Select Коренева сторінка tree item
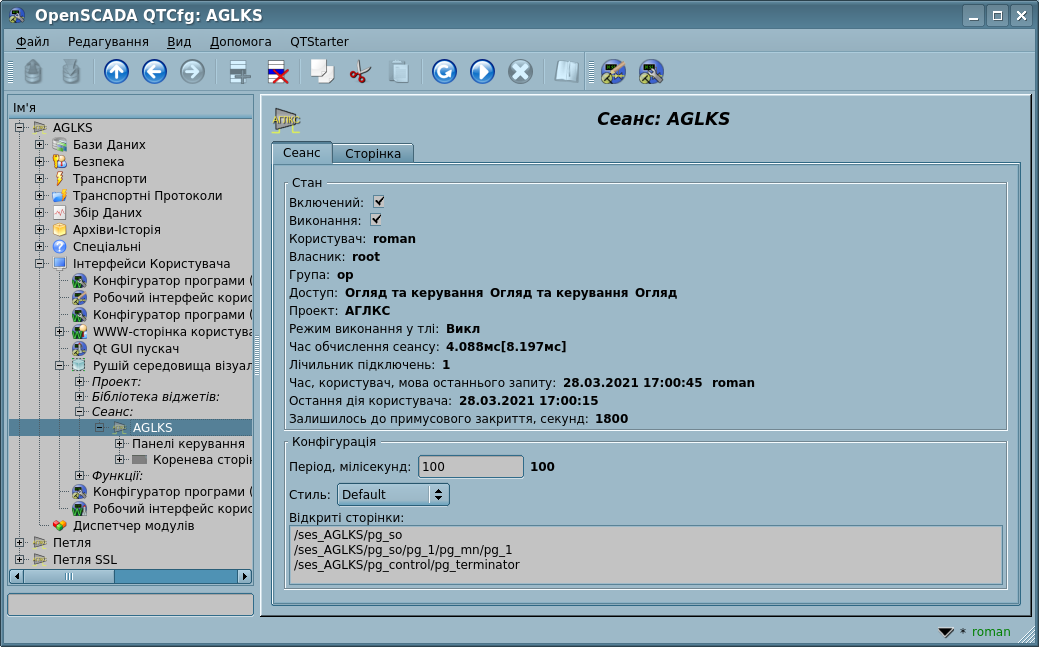Viewport: 1039px width, 647px height. pos(202,459)
